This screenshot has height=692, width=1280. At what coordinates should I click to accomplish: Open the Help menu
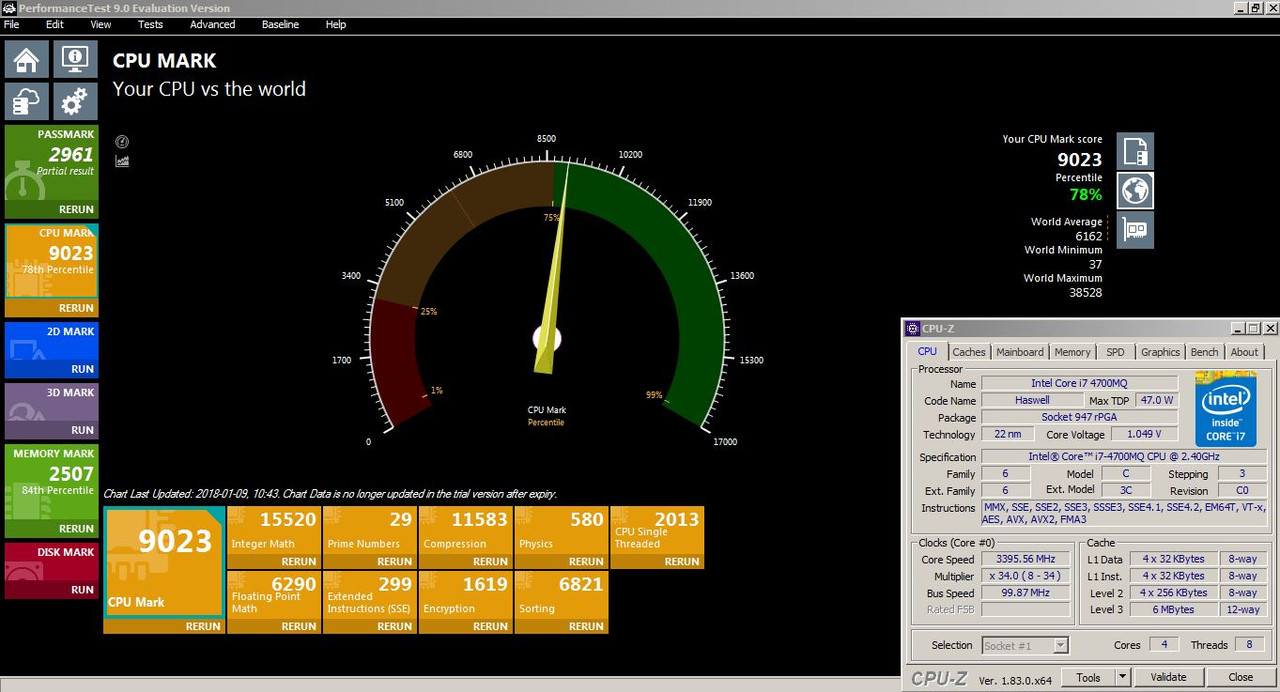(x=336, y=24)
